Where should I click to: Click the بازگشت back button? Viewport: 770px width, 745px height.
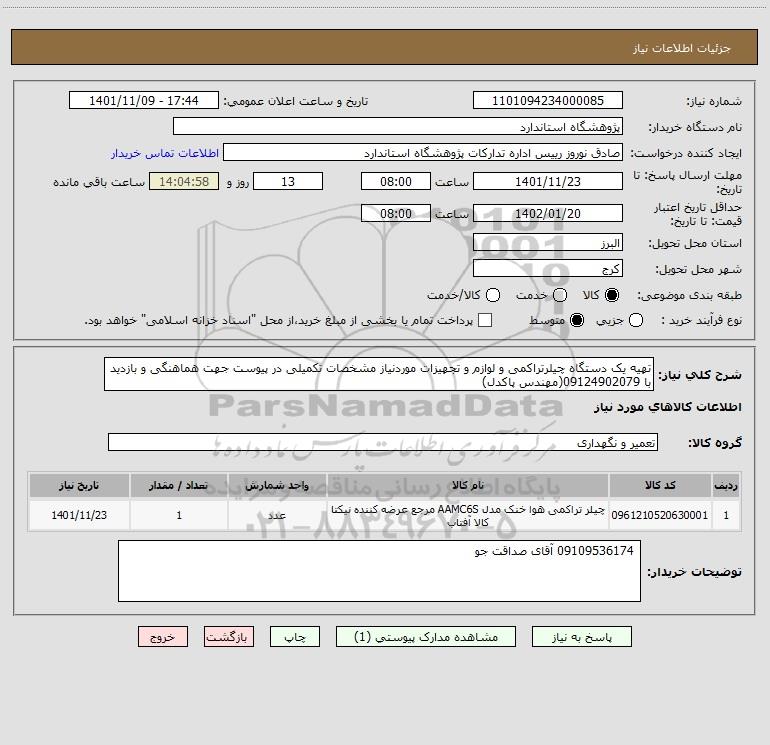pos(229,637)
